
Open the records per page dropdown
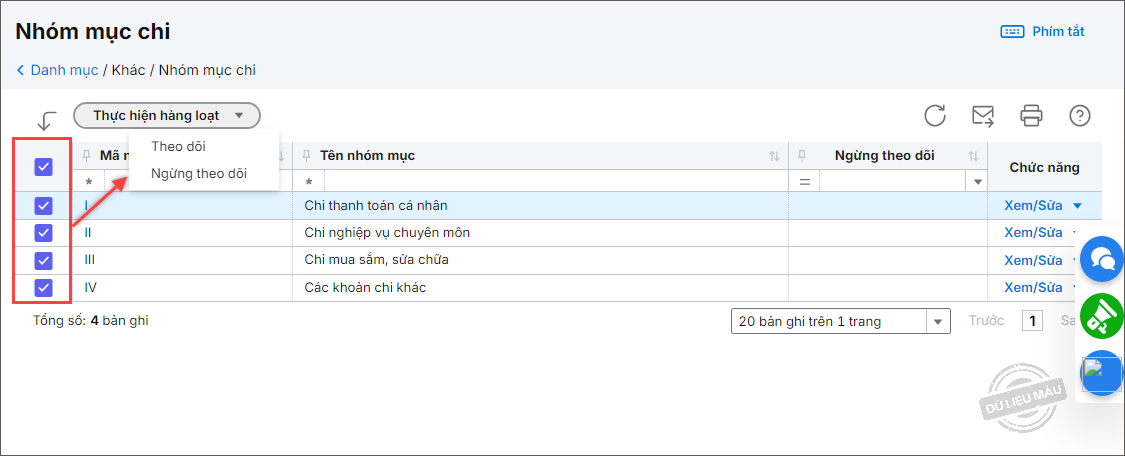click(x=938, y=322)
